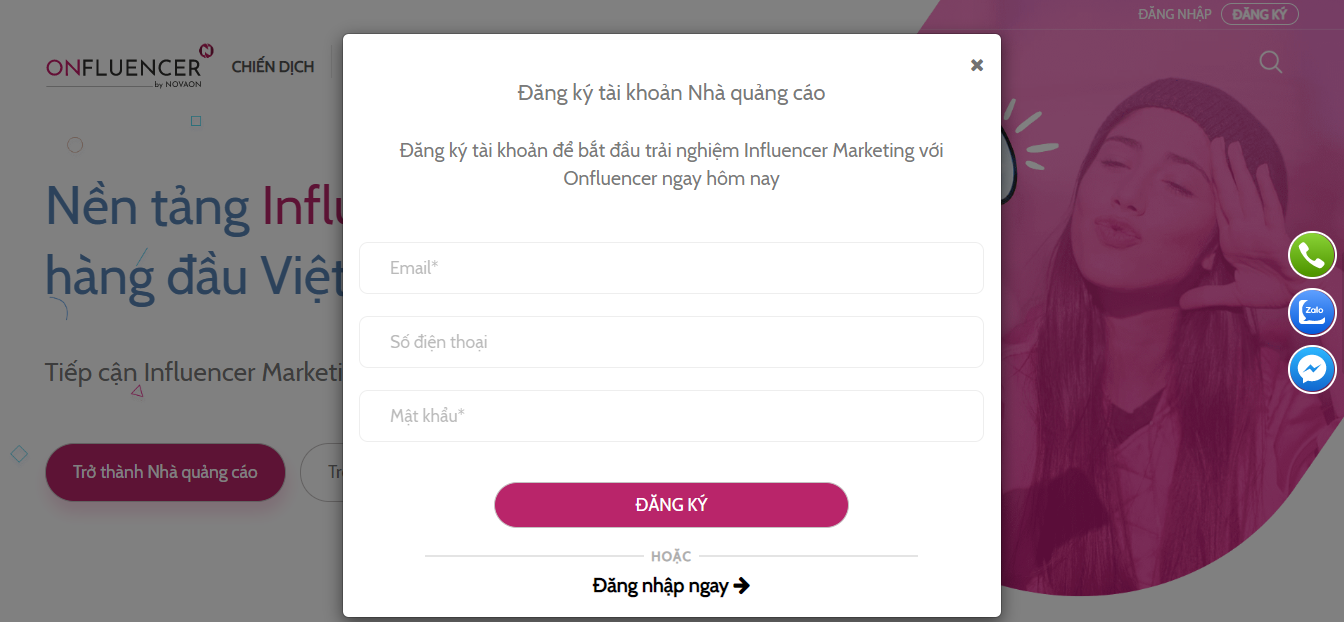Go home via the Onfluencer logo
The height and width of the screenshot is (622, 1344).
129,66
